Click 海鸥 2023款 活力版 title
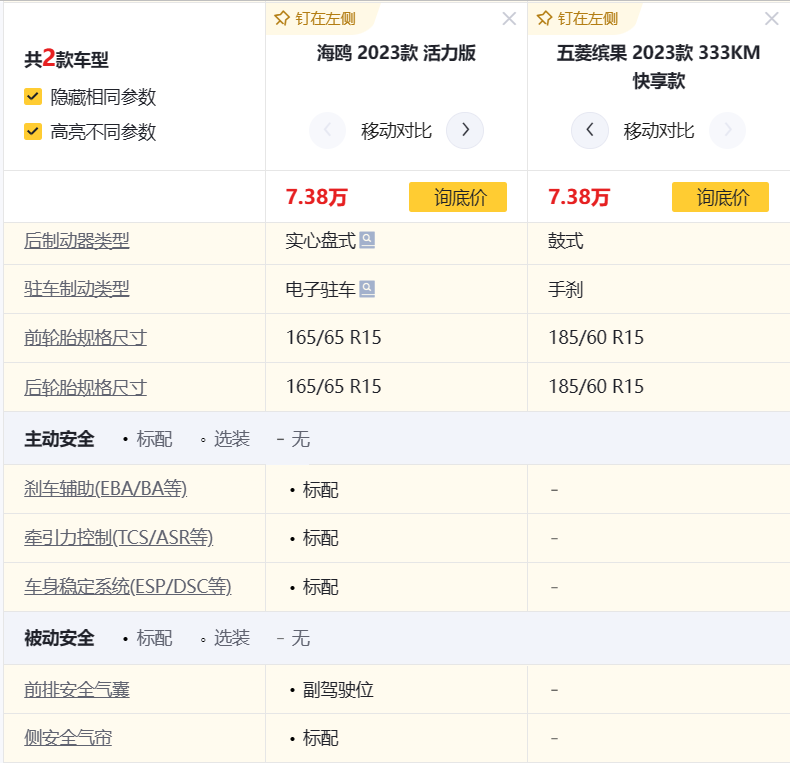The width and height of the screenshot is (790, 763). coord(396,53)
